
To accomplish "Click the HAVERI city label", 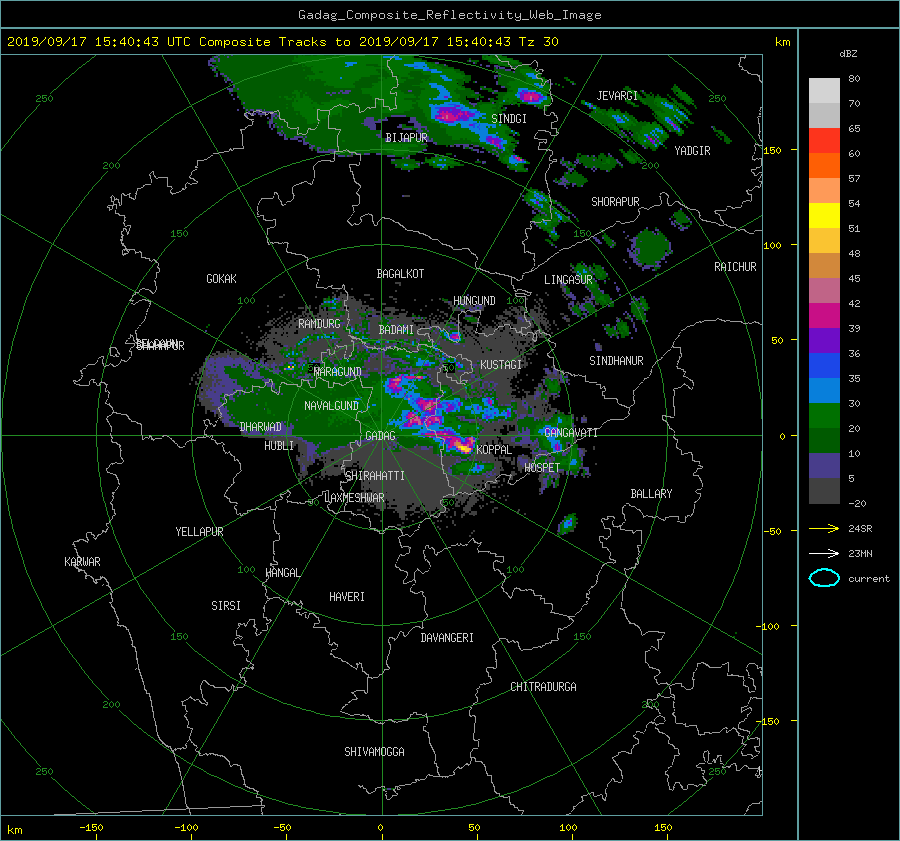I will (x=347, y=597).
